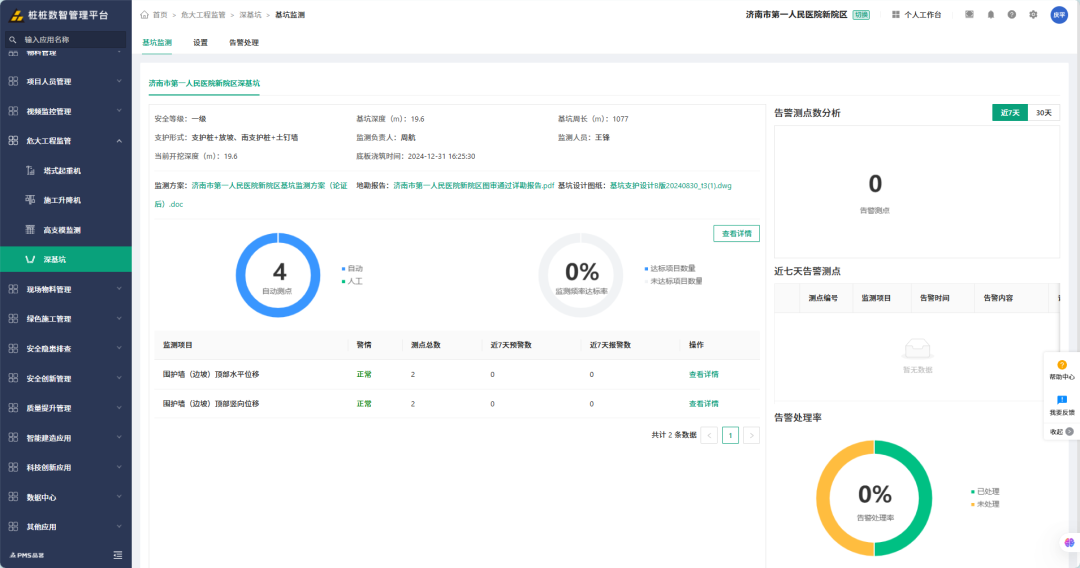Toggle the 未处理 legend item
Image resolution: width=1080 pixels, height=568 pixels.
tap(985, 504)
